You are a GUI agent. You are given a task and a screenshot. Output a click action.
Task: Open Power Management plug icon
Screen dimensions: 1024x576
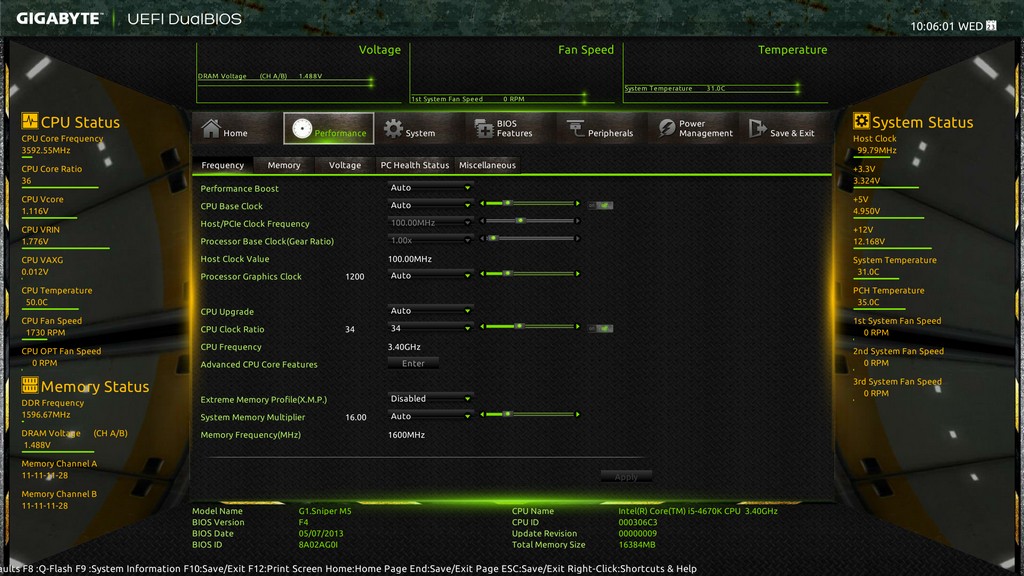667,128
